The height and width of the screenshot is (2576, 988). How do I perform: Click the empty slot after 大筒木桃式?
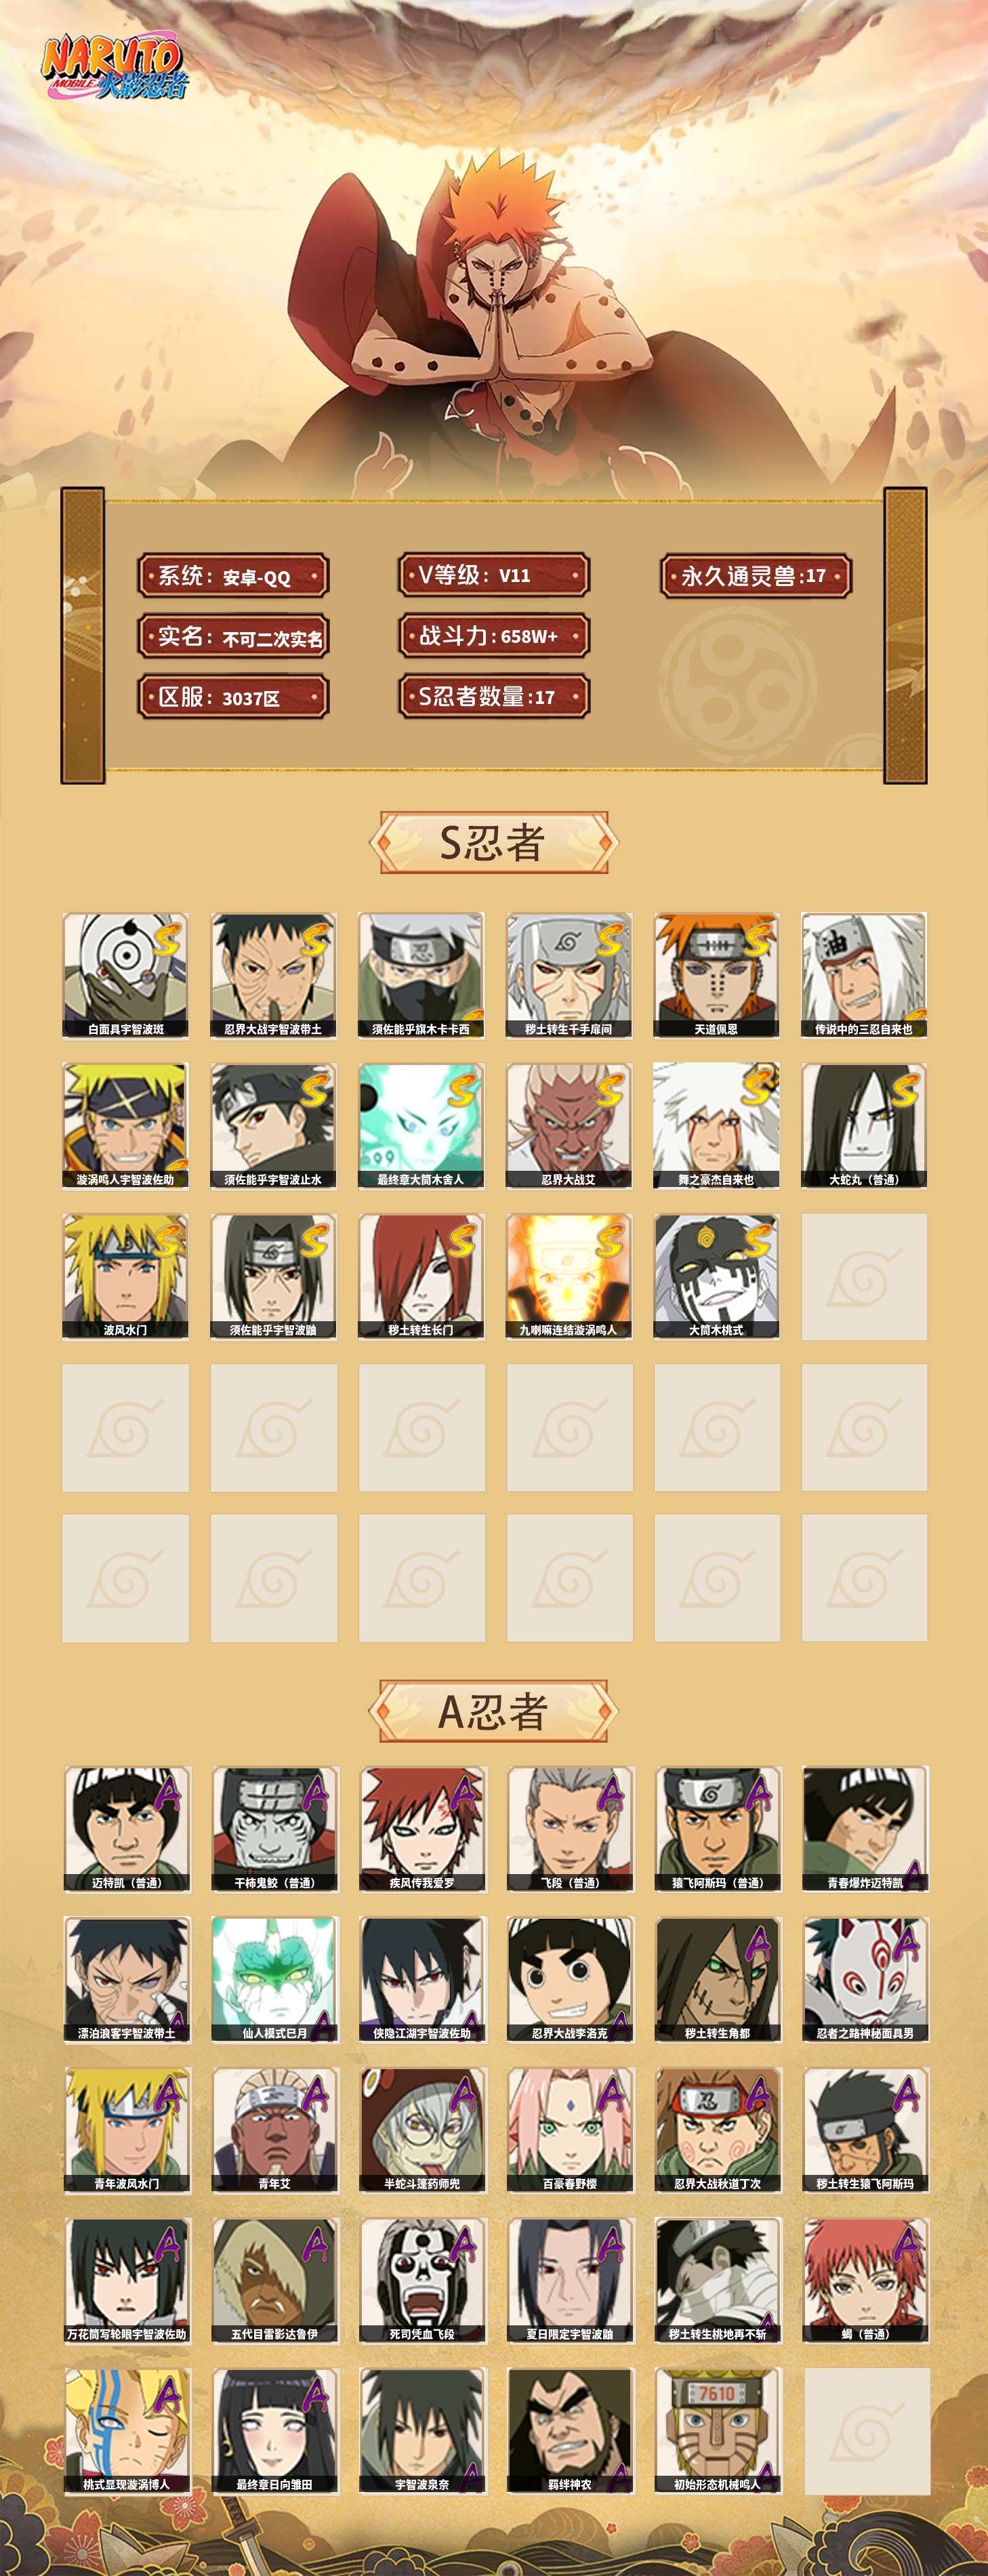864,1277
